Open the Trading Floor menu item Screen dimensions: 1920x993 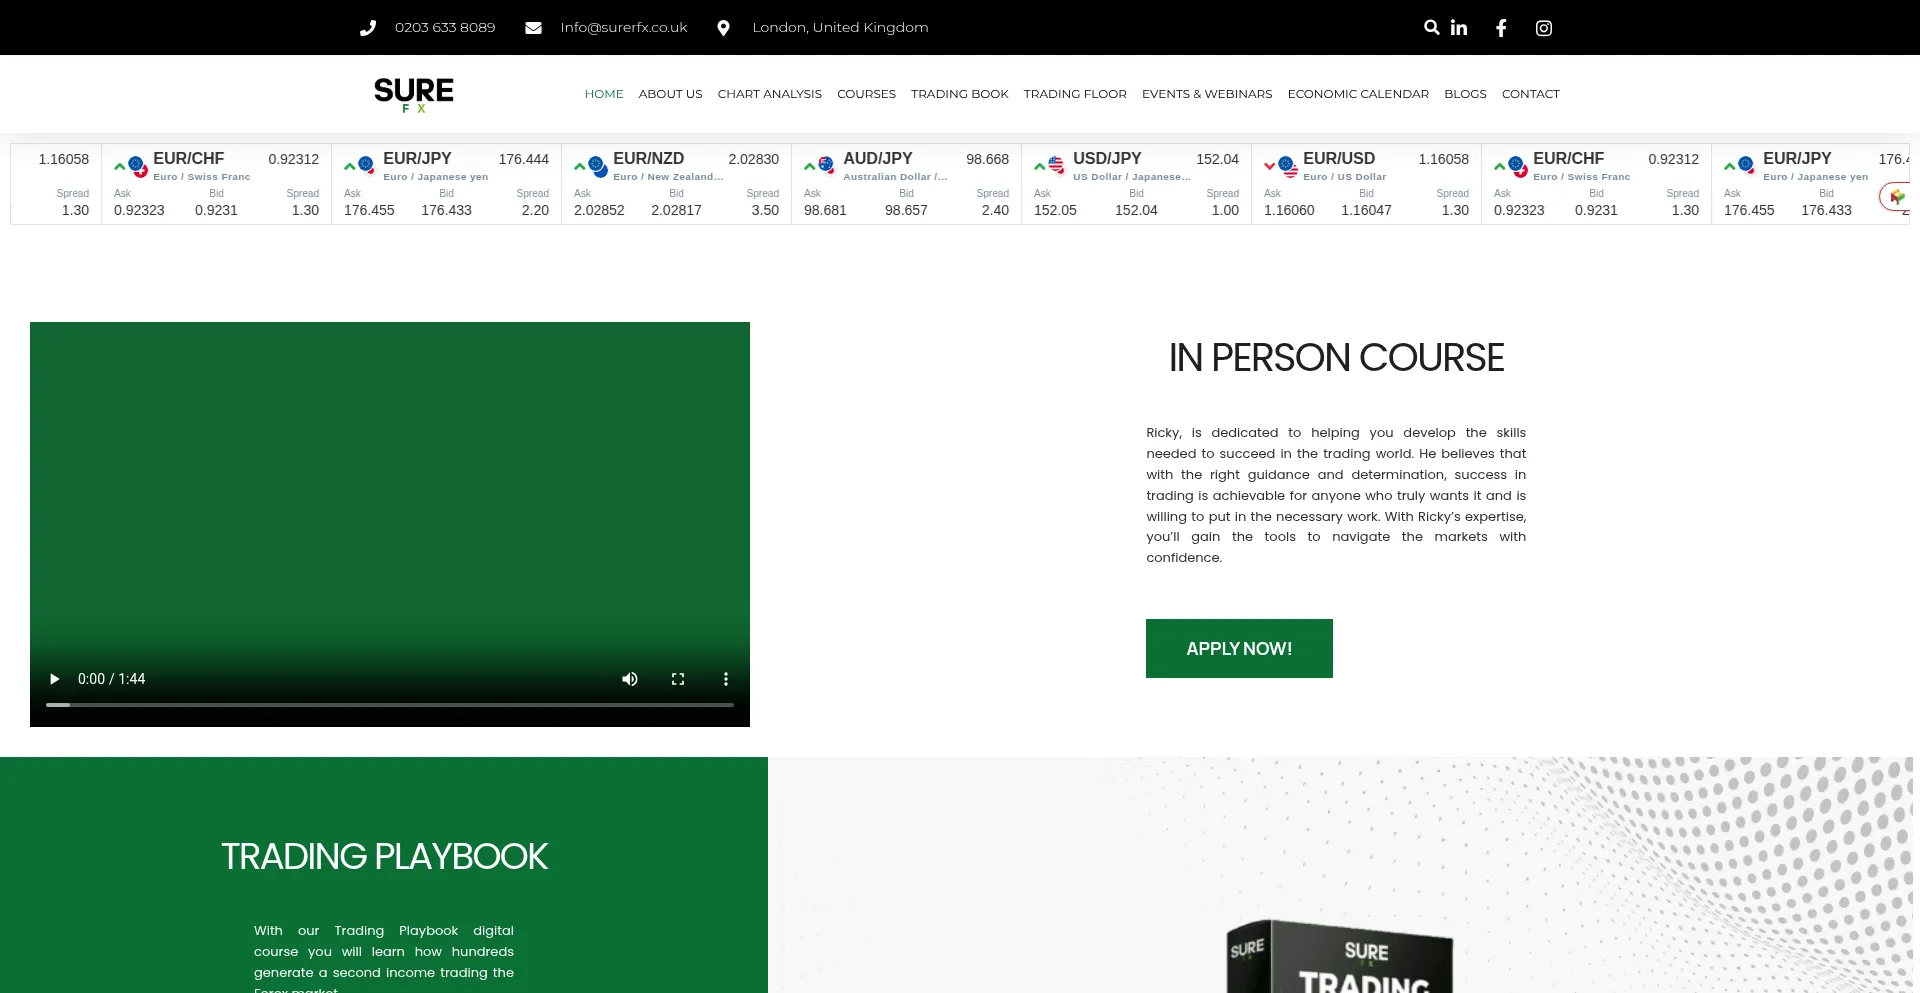click(1075, 94)
